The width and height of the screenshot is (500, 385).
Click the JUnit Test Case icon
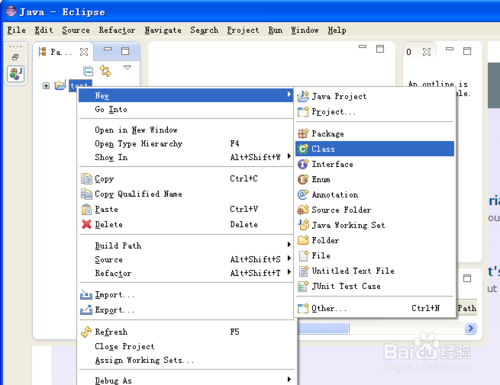coord(303,286)
